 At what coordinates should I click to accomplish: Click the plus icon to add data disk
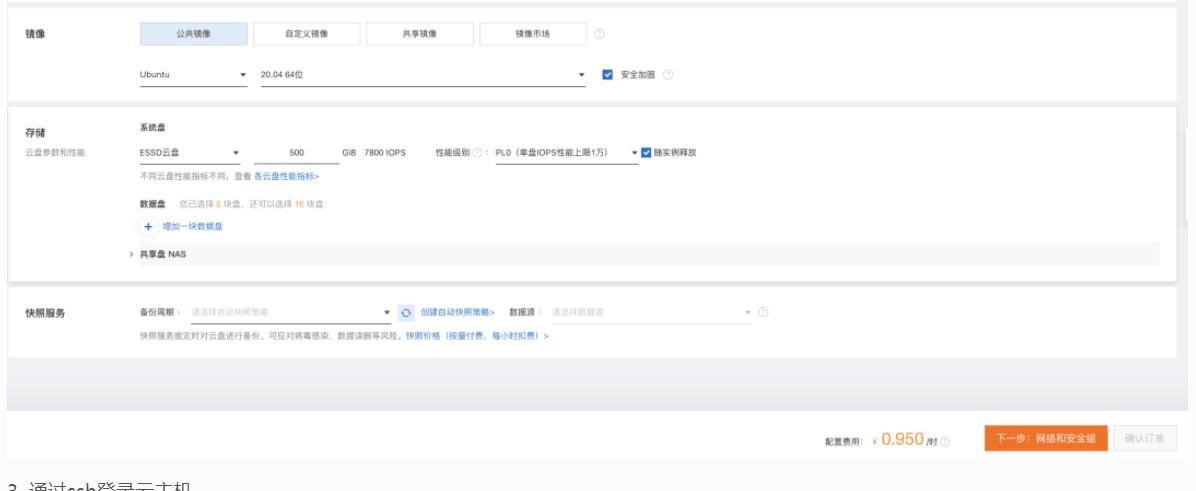[148, 227]
